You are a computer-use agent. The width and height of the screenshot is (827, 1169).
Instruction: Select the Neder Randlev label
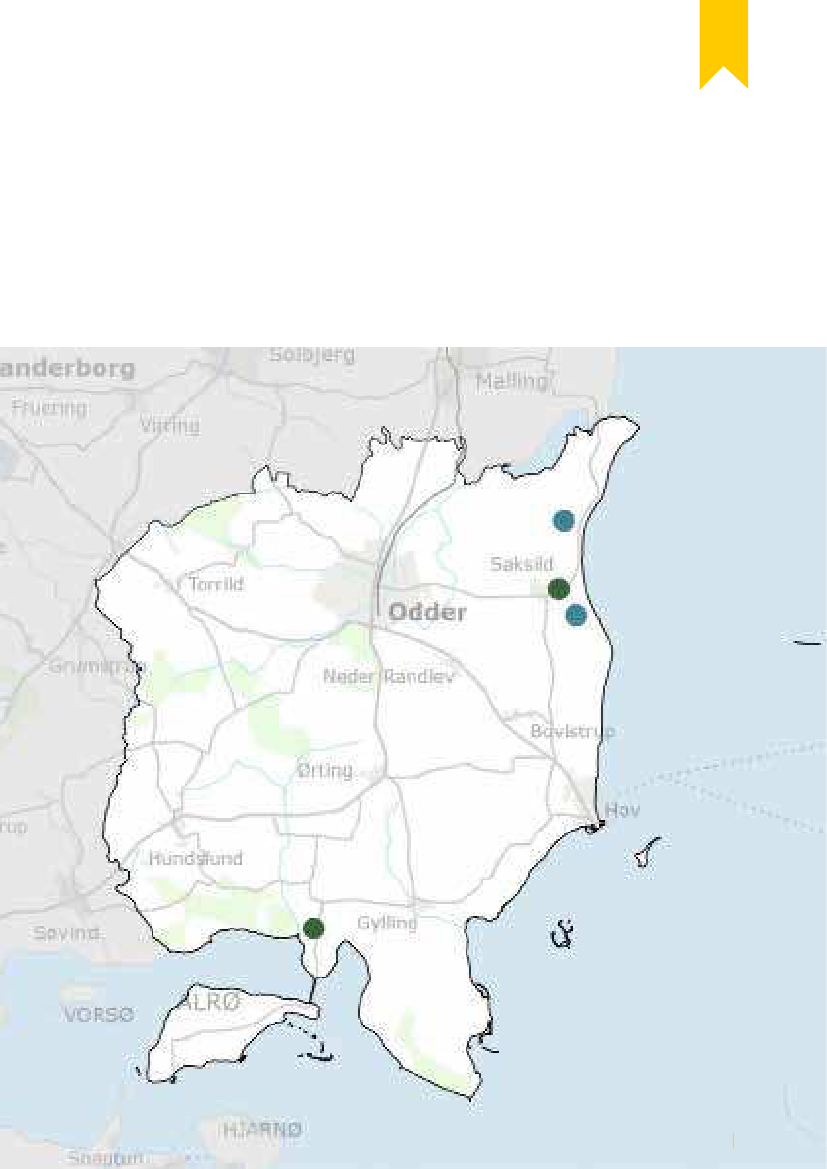click(x=389, y=677)
